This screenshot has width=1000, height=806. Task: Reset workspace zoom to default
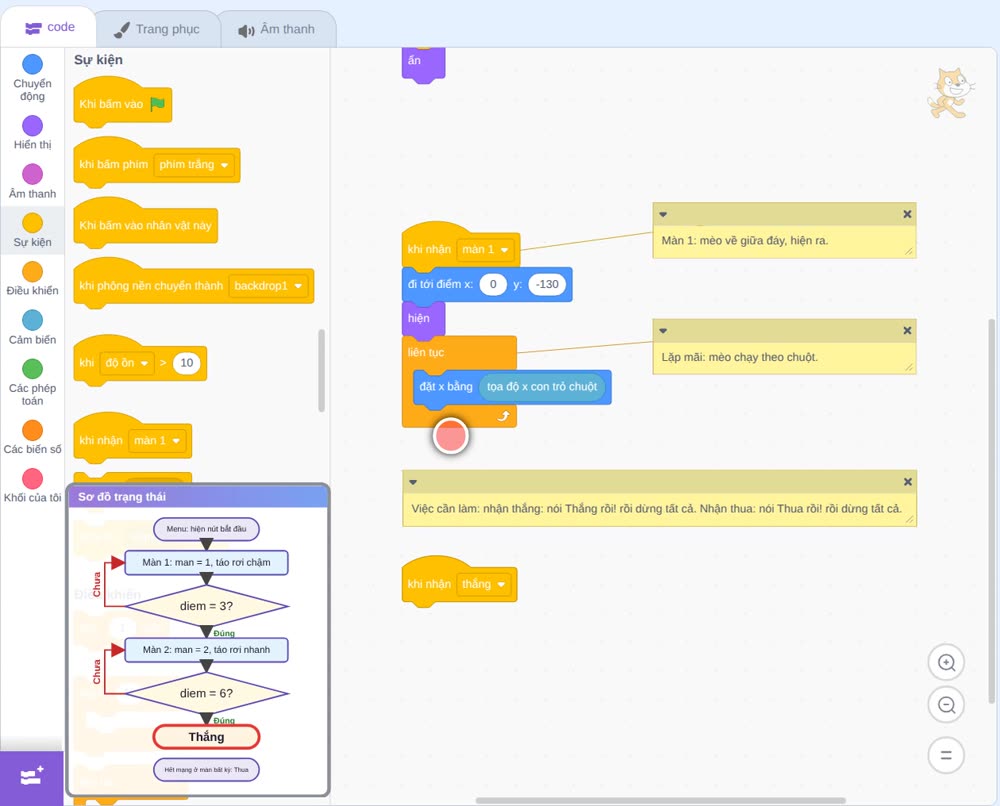point(946,756)
